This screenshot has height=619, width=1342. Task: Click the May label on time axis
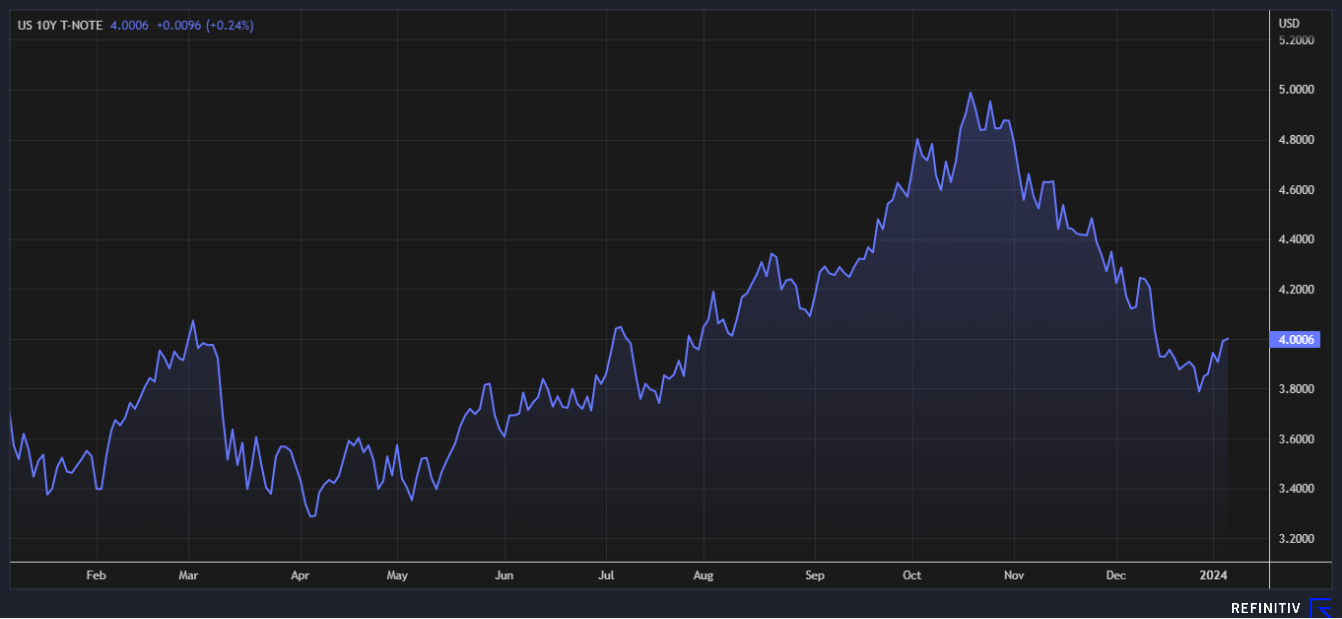(397, 576)
